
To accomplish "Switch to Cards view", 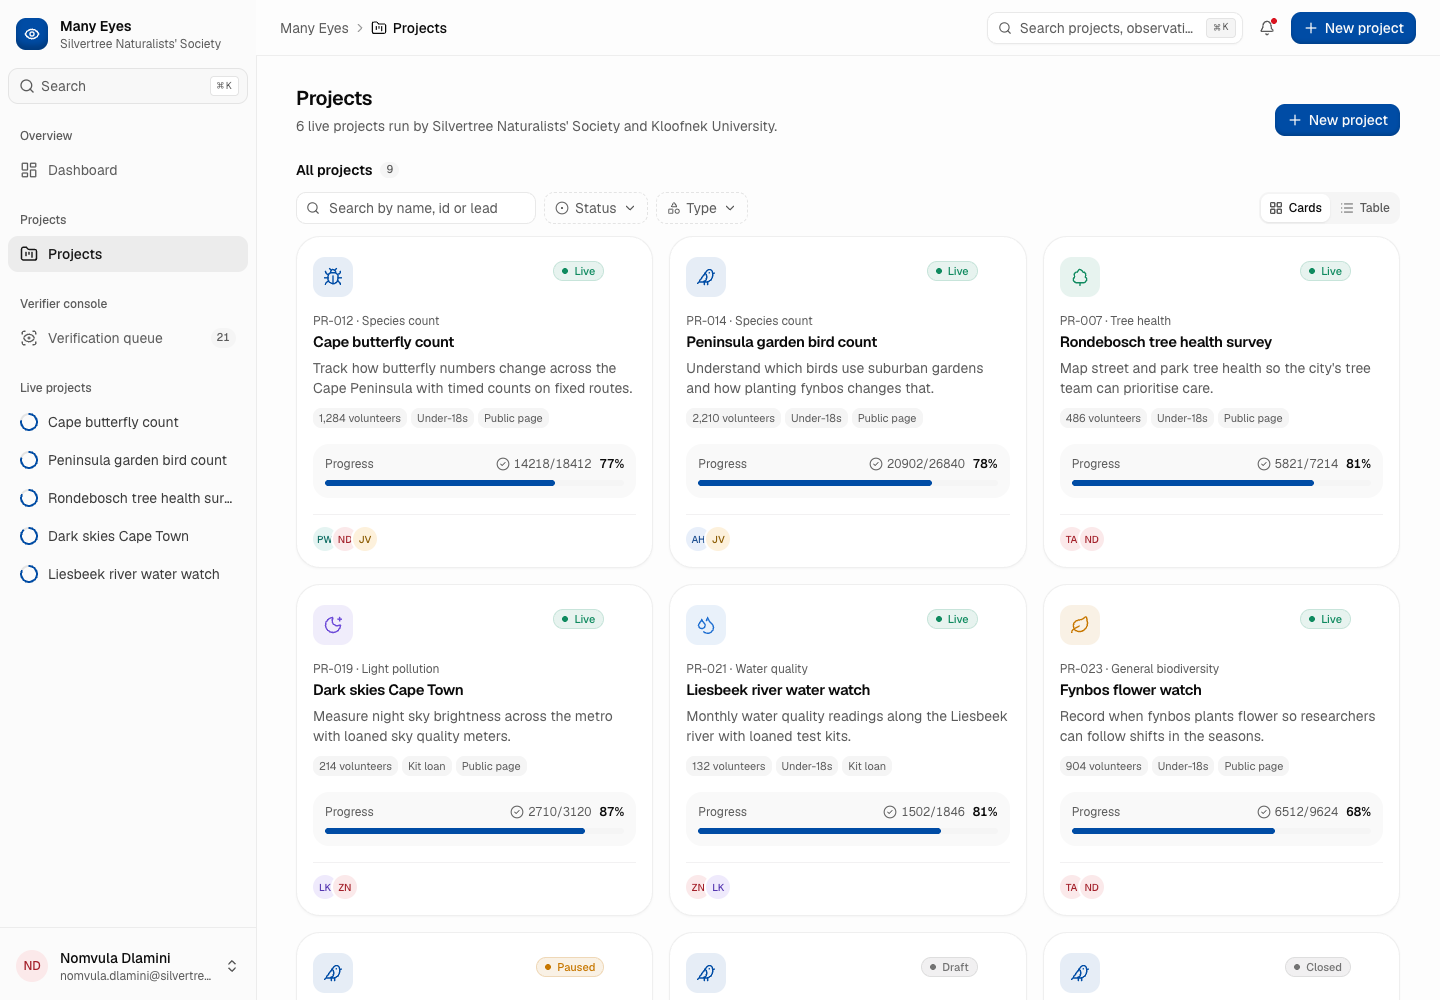I will click(x=1296, y=208).
